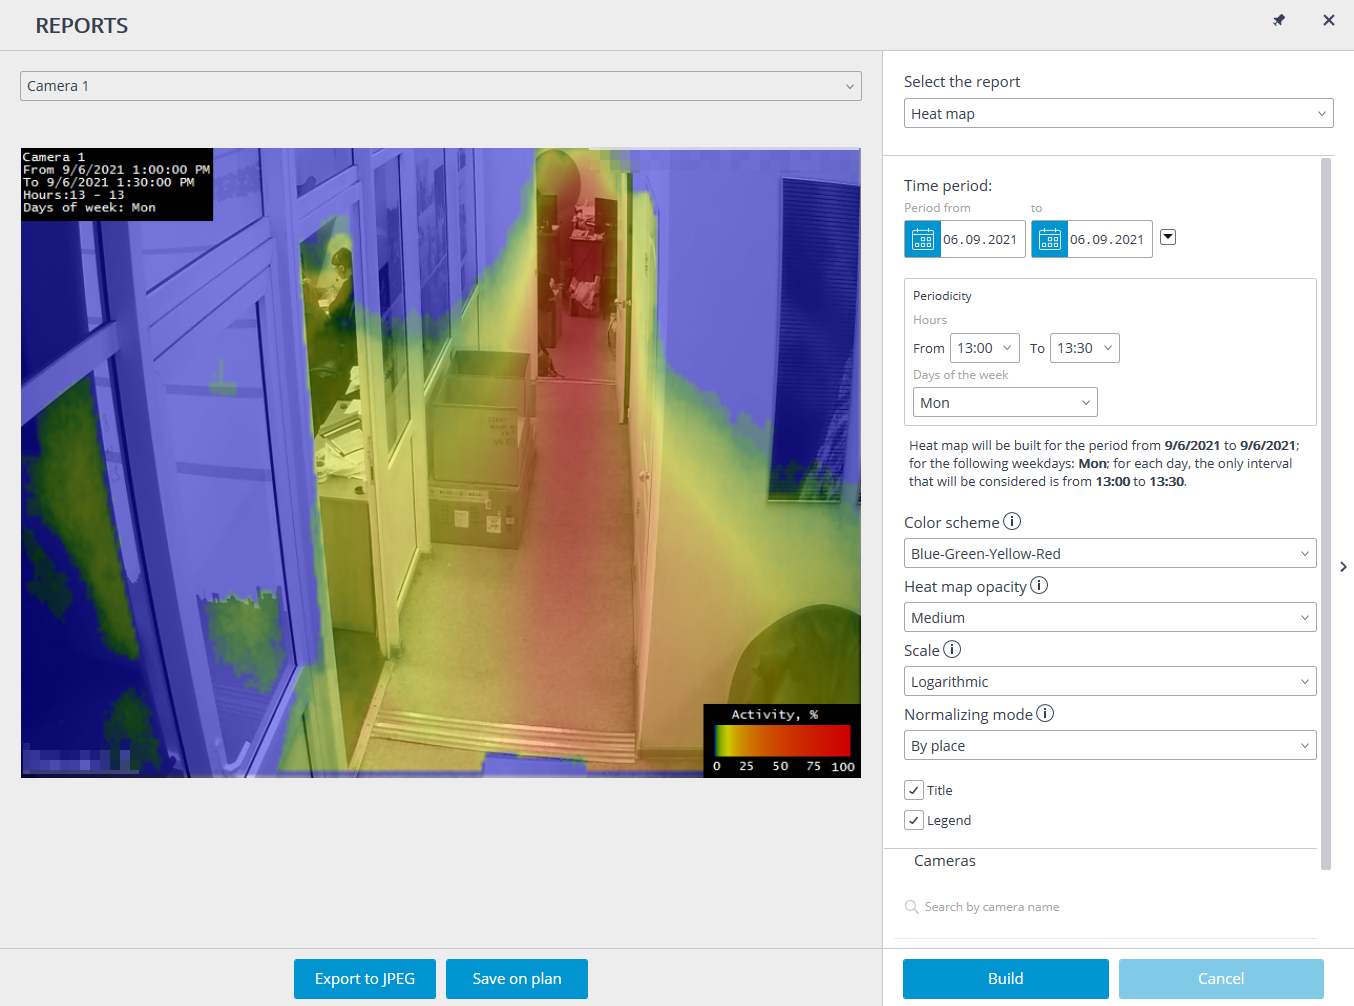This screenshot has width=1354, height=1006.
Task: Show info about Scale
Action: tap(952, 649)
